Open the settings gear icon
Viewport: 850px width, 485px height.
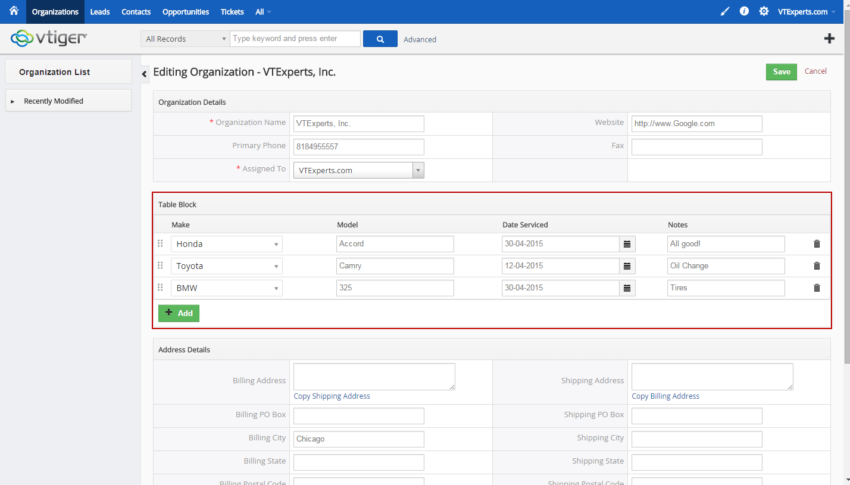tap(764, 11)
